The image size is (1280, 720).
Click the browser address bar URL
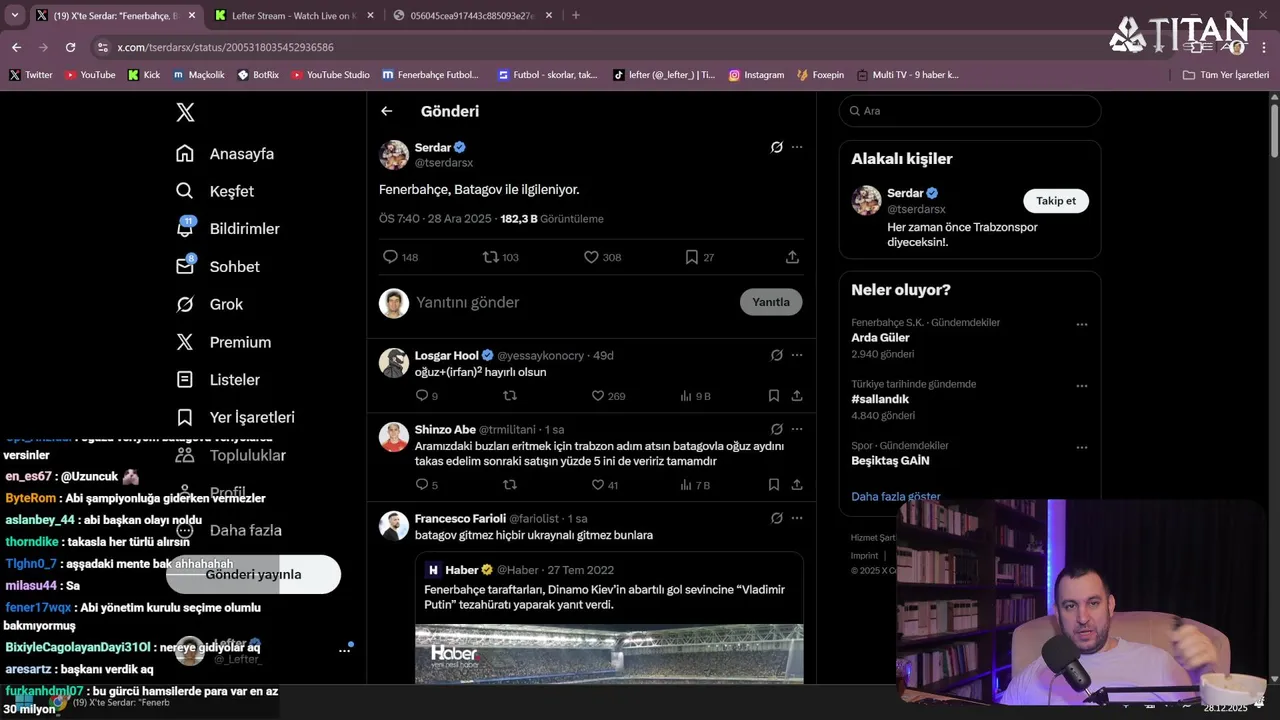click(x=225, y=47)
